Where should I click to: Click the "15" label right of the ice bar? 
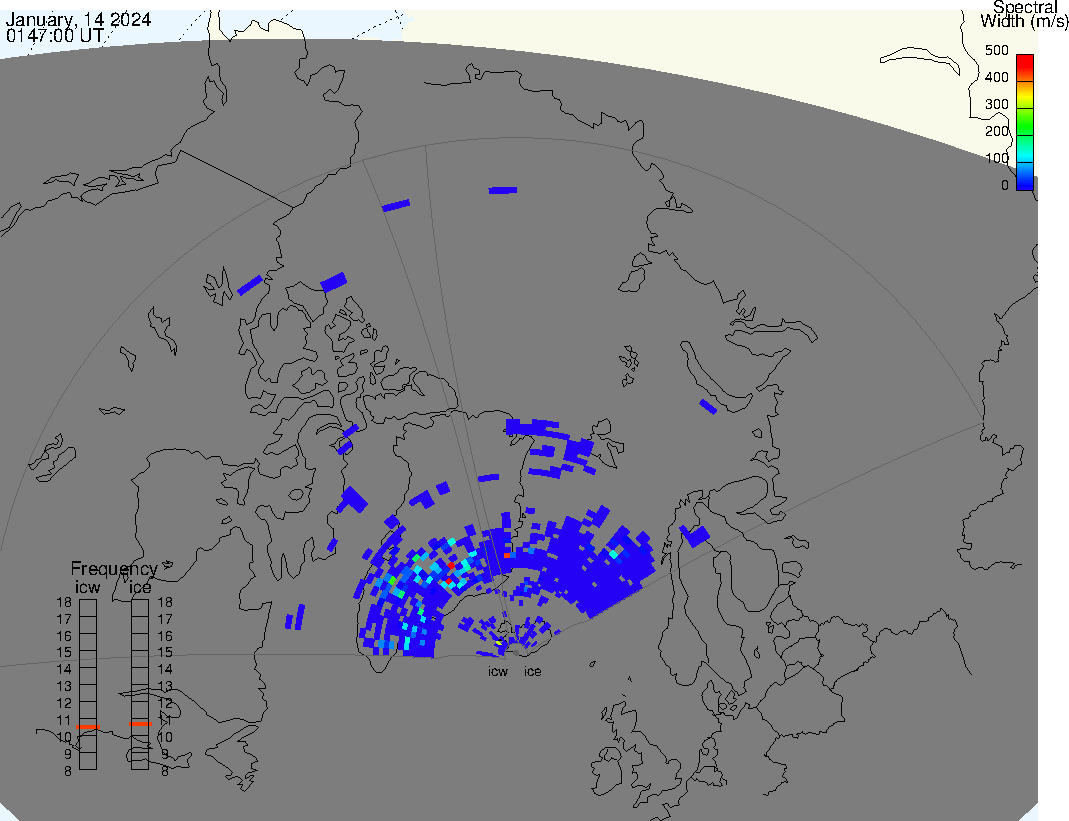tap(165, 653)
